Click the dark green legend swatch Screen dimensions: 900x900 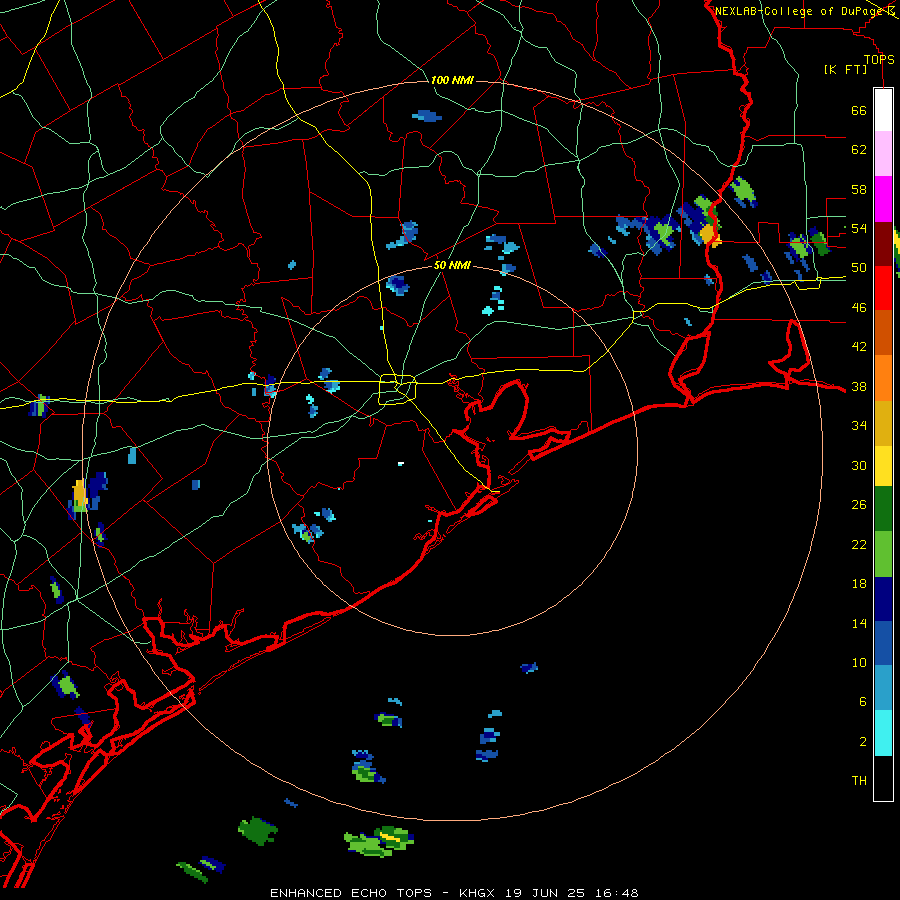tap(883, 509)
